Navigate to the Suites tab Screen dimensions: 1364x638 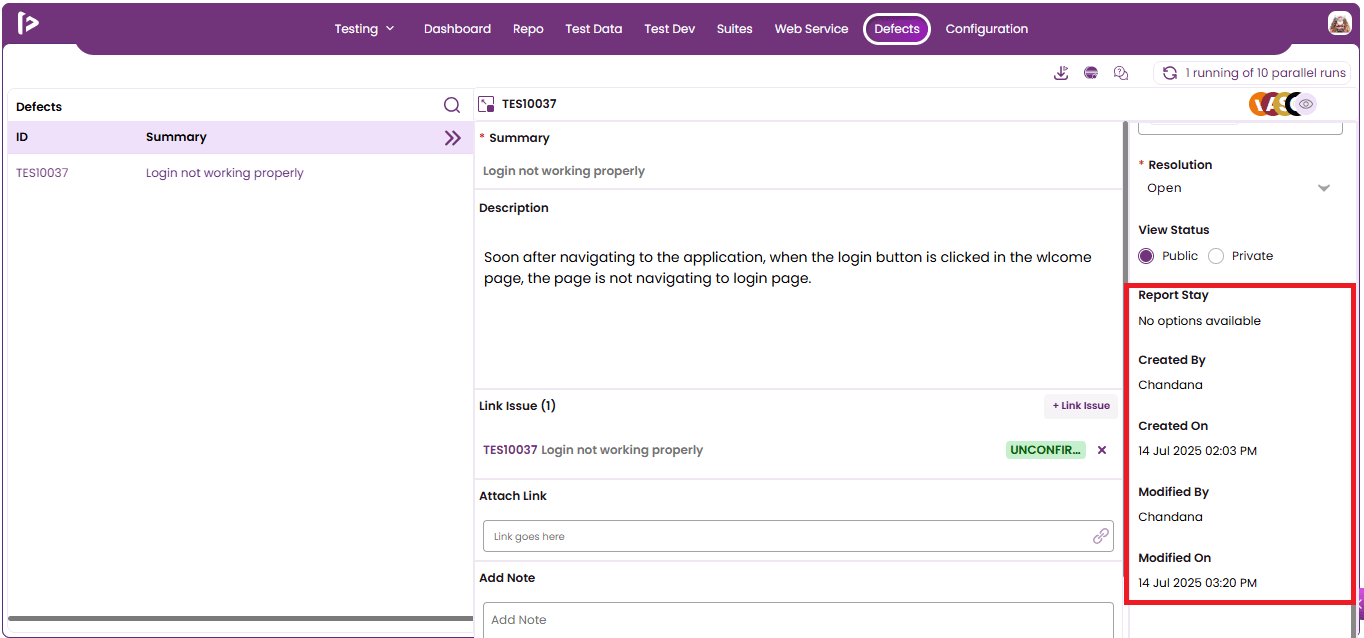click(x=734, y=29)
